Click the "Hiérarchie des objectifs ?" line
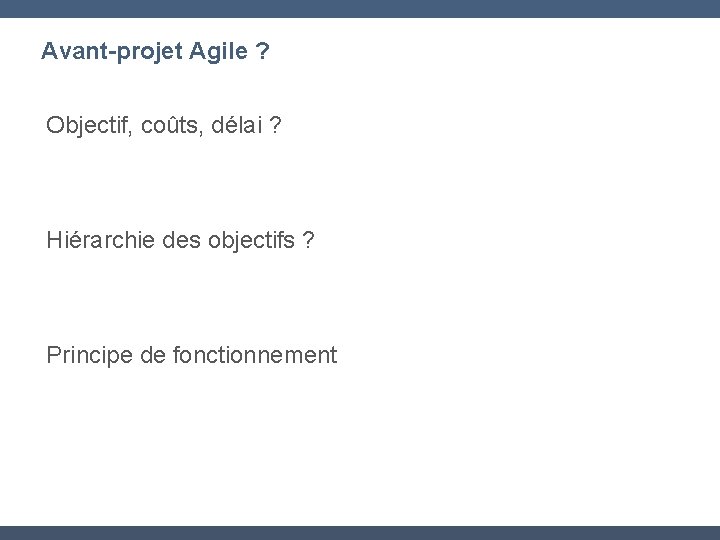The width and height of the screenshot is (720, 540). [x=180, y=240]
